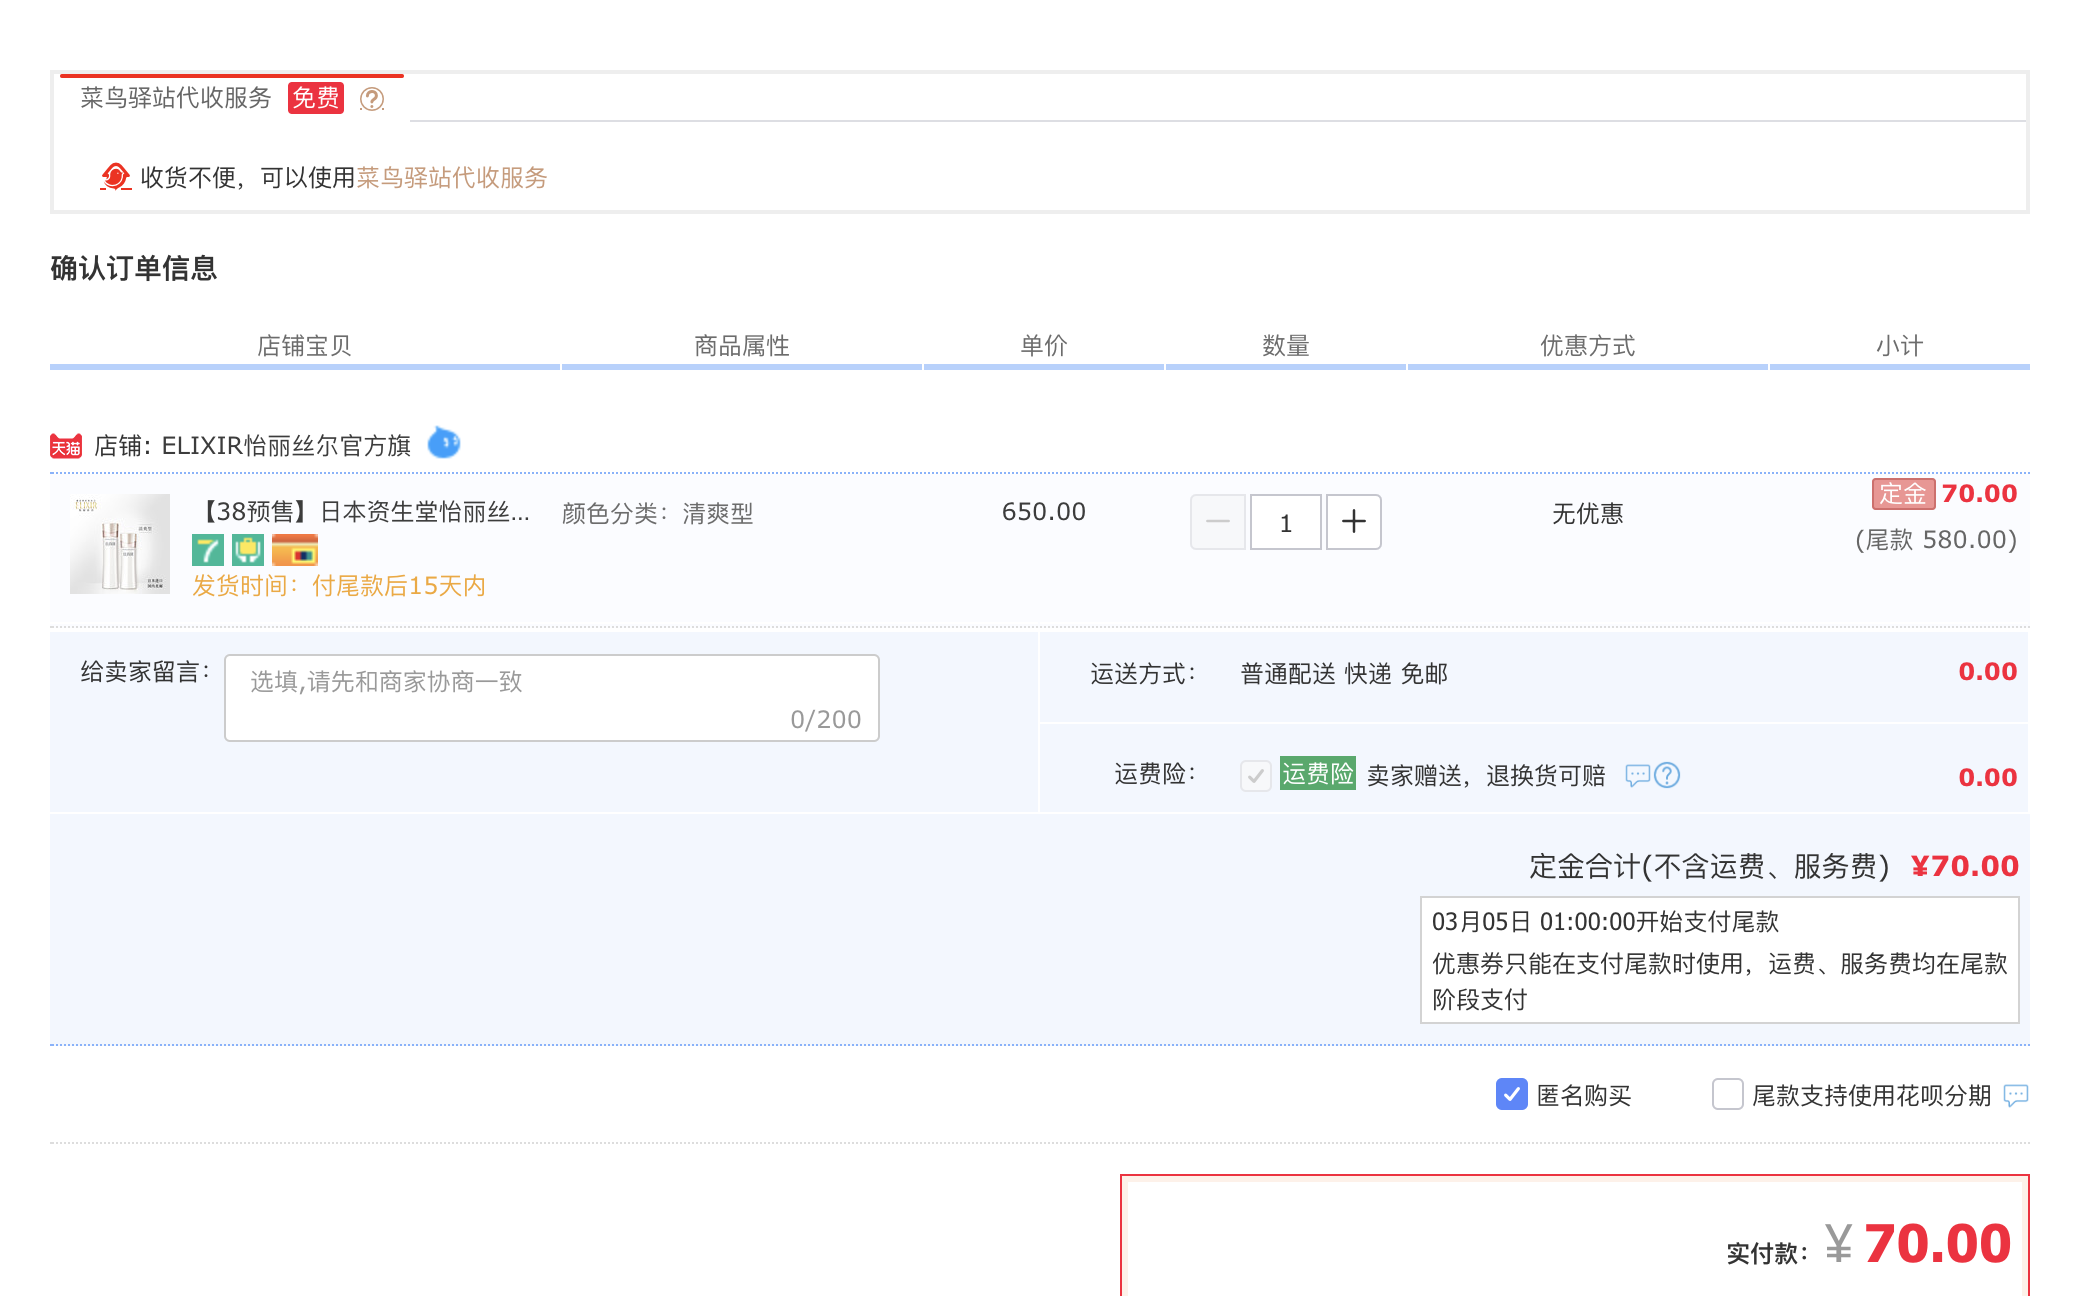This screenshot has height=1296, width=2080.
Task: Increase quantity with plus button
Action: point(1354,522)
